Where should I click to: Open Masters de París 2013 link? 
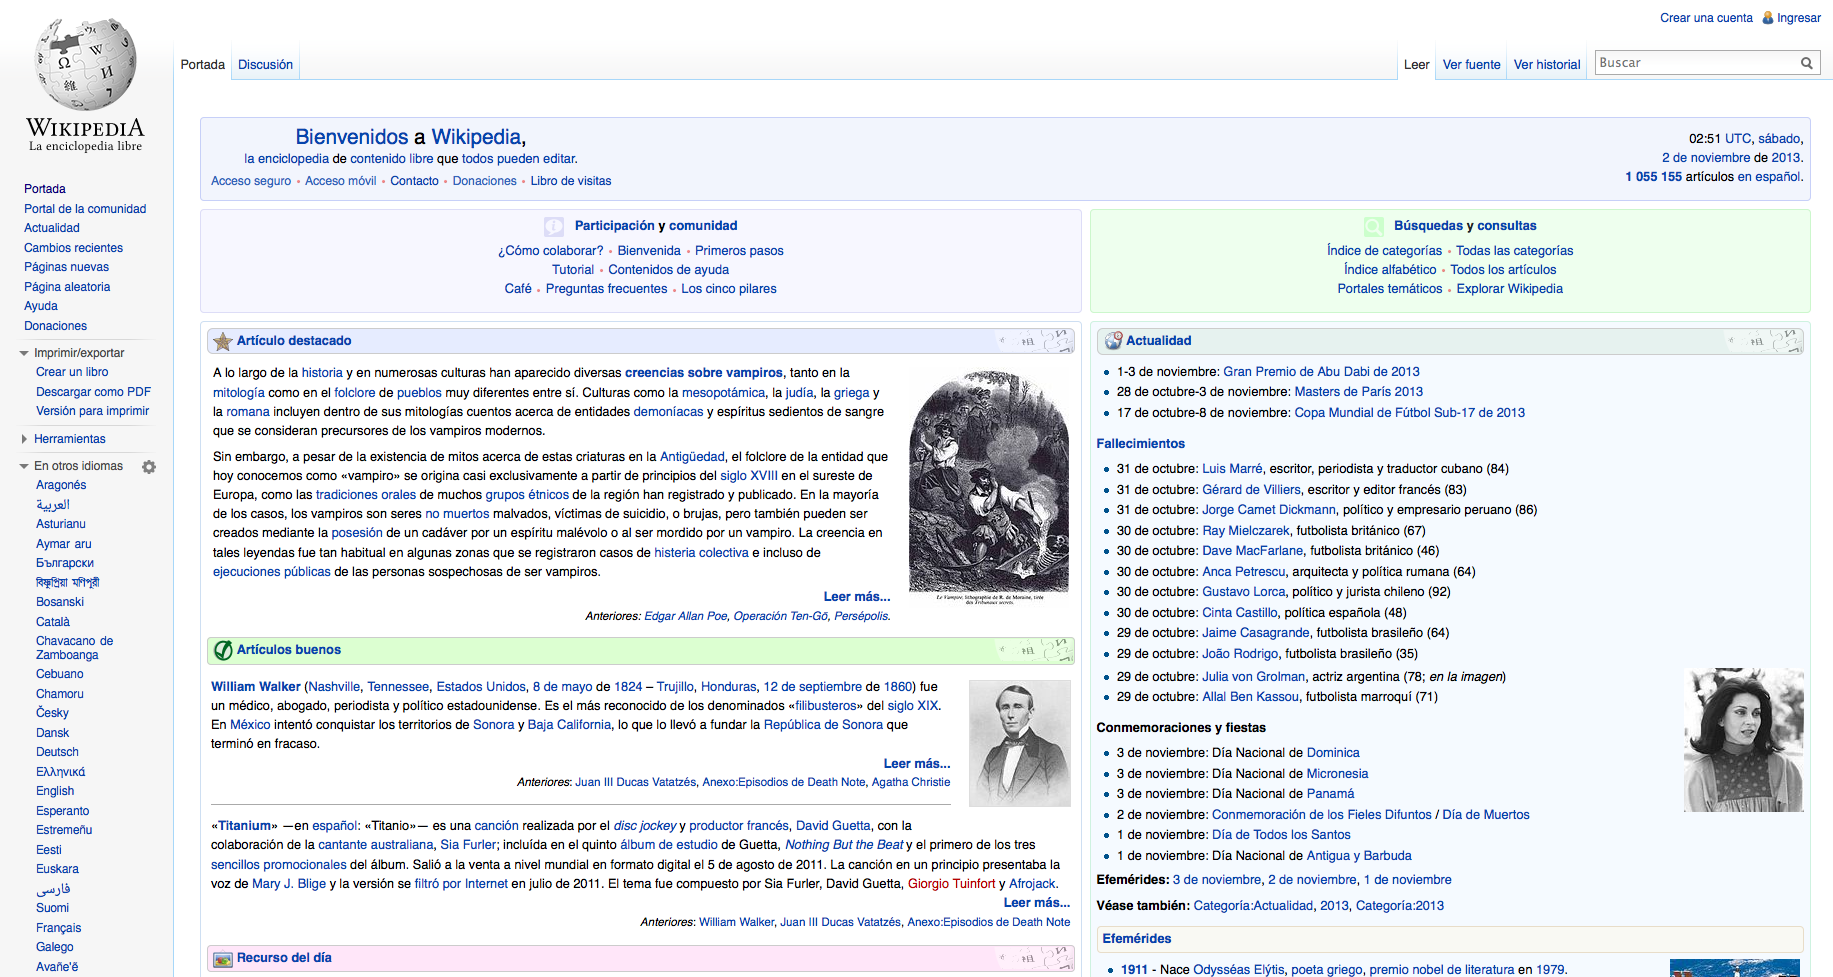coord(1358,392)
